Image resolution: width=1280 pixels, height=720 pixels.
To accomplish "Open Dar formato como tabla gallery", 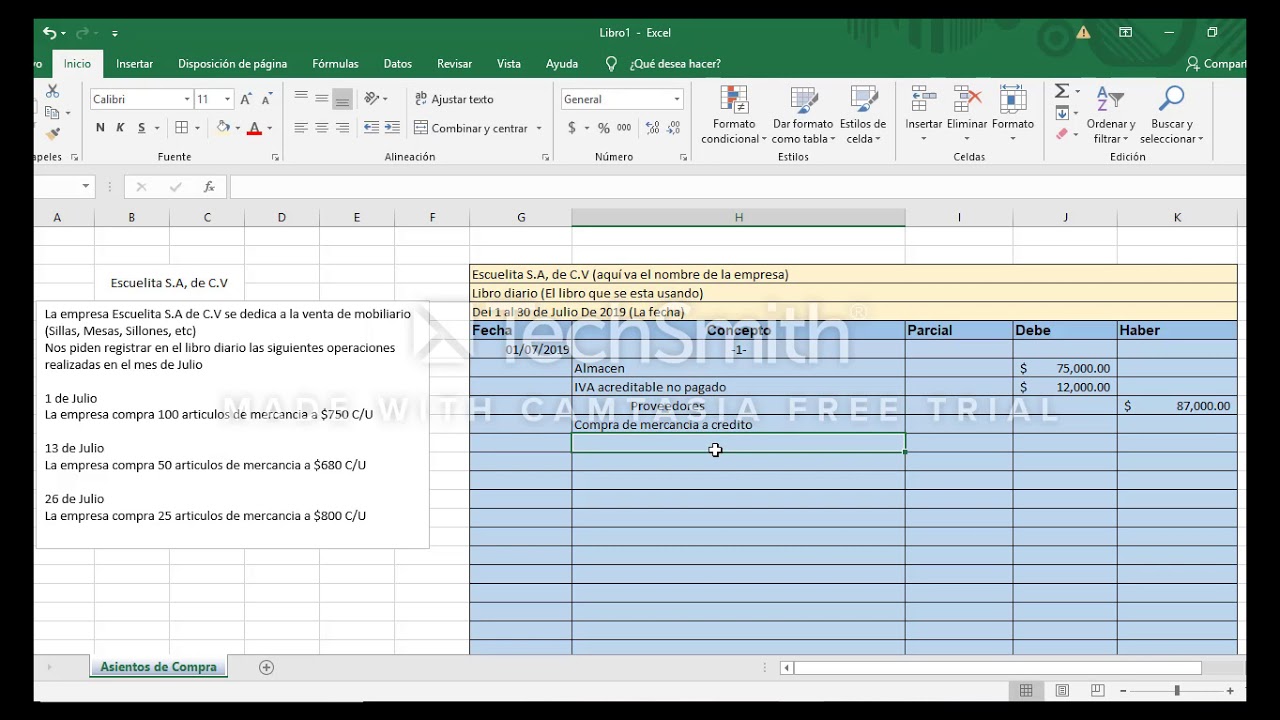I will coord(803,115).
